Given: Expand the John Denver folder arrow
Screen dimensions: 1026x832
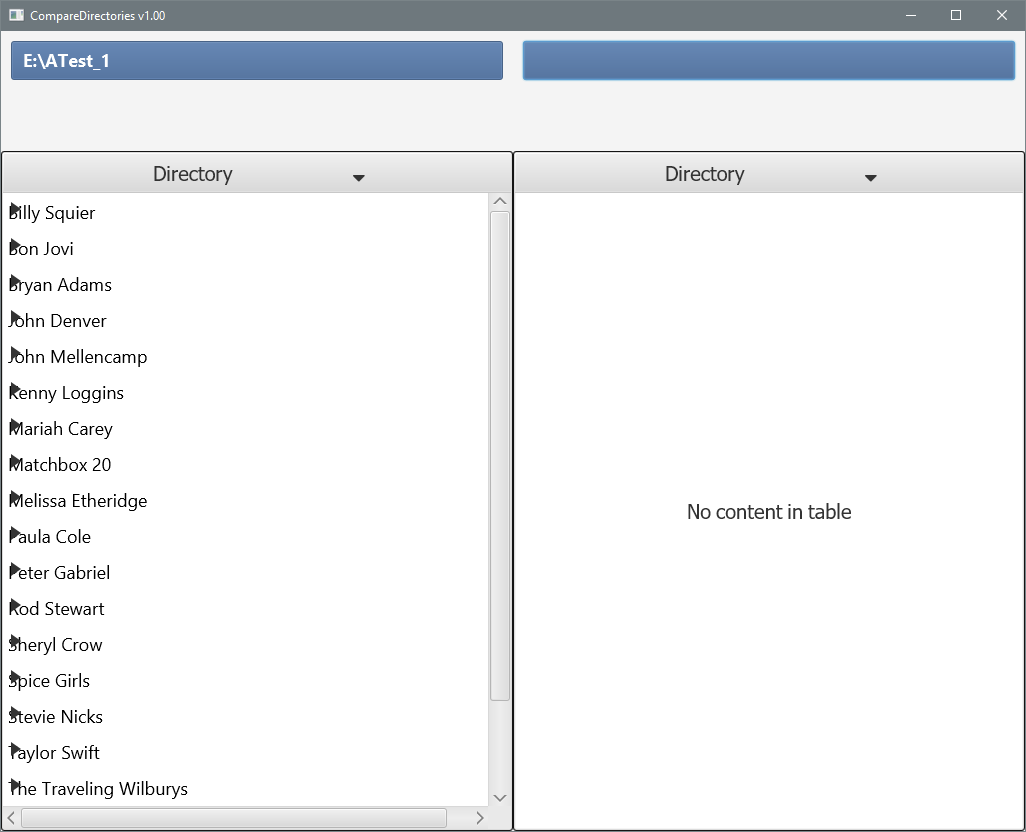Looking at the screenshot, I should coord(16,317).
